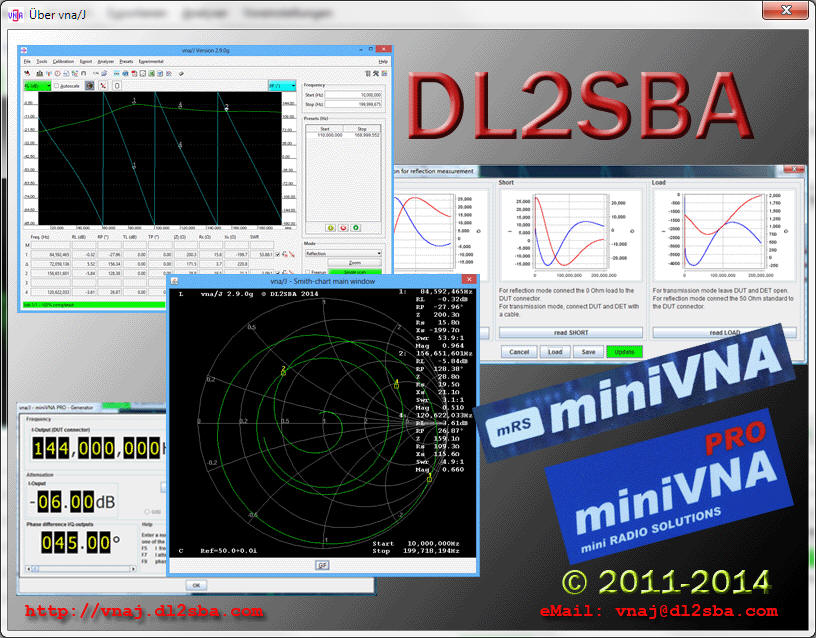Viewport: 816px width, 638px height.
Task: Toggle marker 1's checkbox in the marker table
Action: pos(277,254)
